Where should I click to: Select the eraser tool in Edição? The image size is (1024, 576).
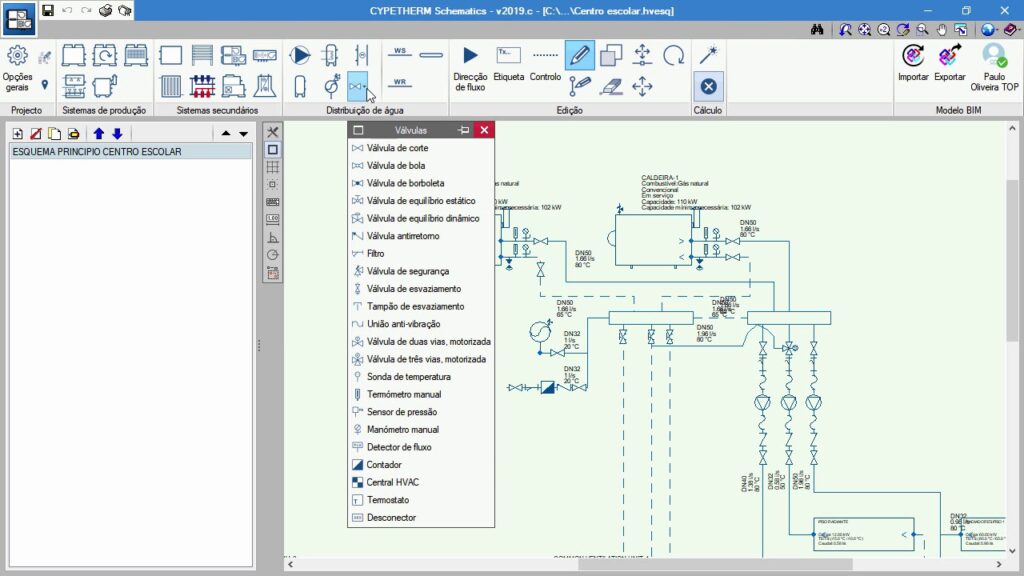(611, 87)
